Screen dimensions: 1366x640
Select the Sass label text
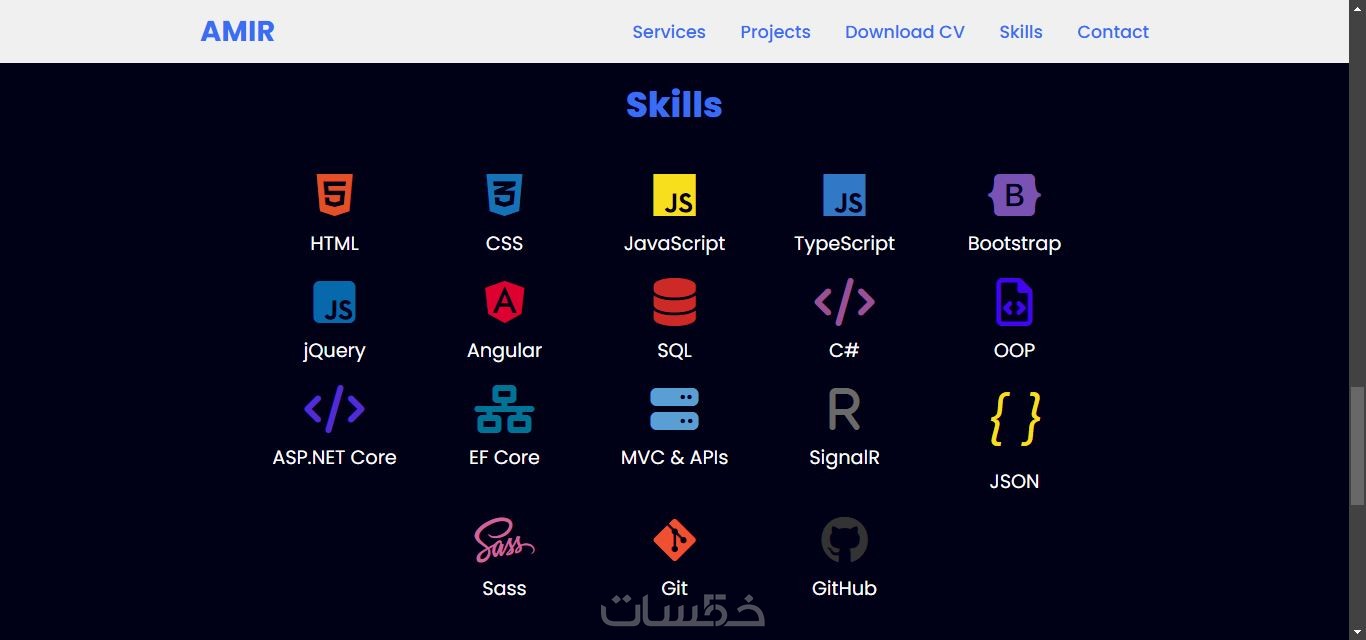(504, 588)
